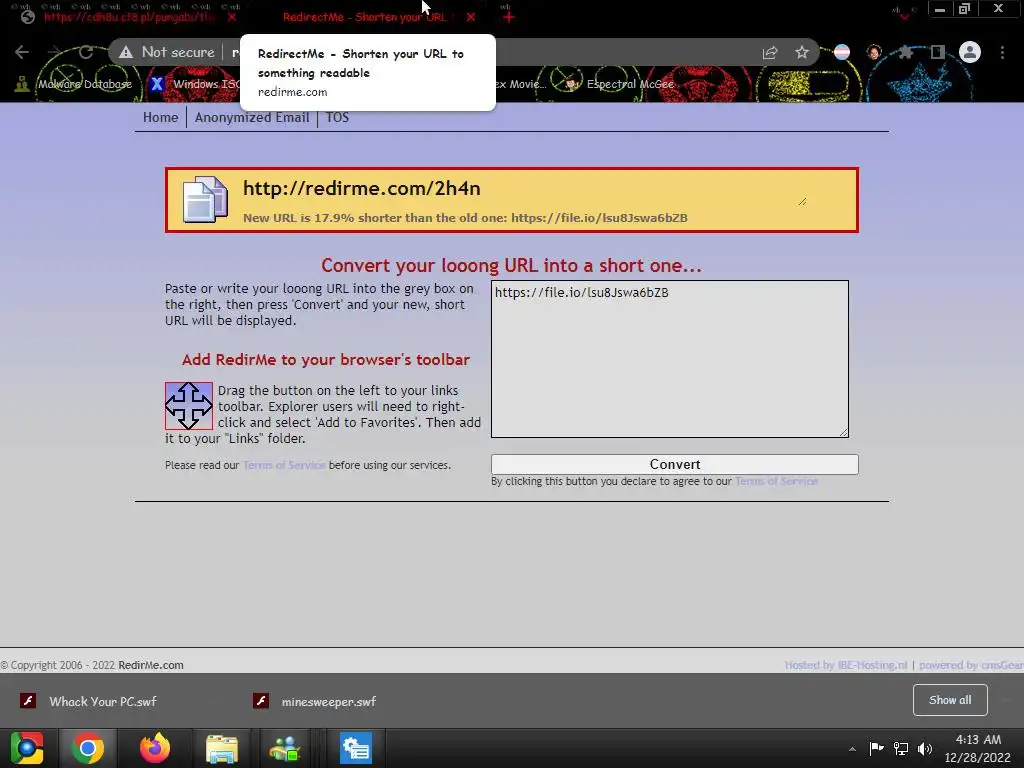
Task: Click the resize handle of URL text box
Action: pyautogui.click(x=844, y=432)
